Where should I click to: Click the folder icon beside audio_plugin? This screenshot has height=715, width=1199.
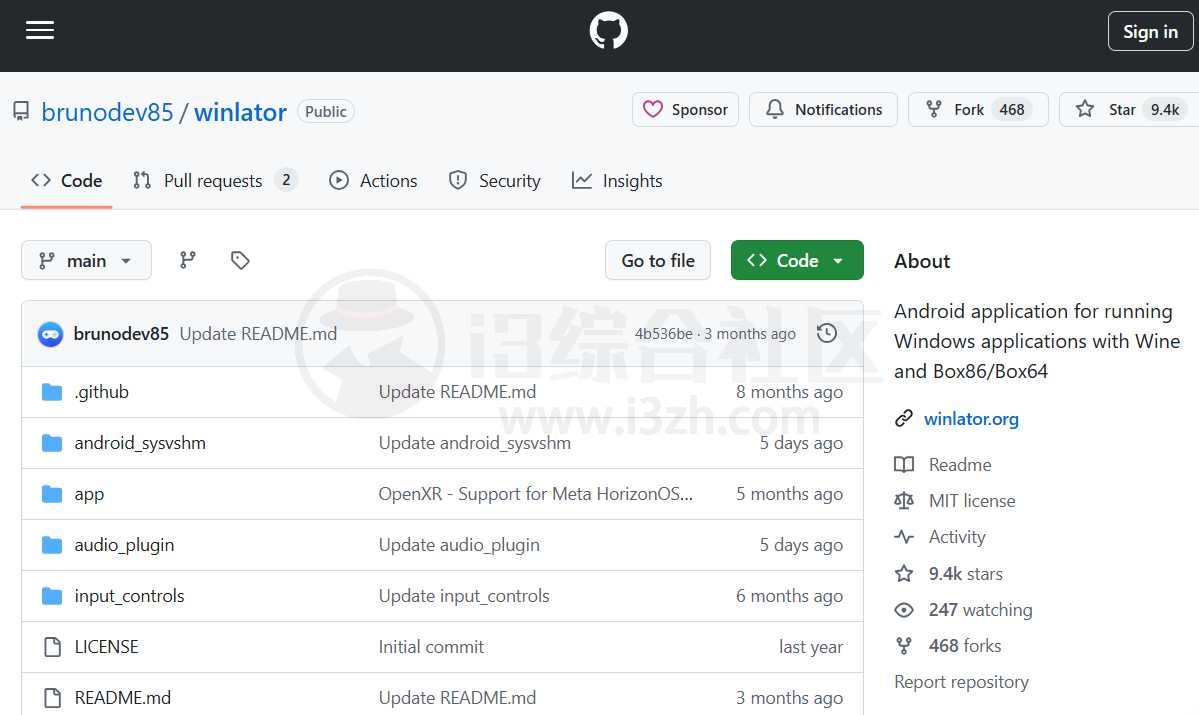[x=52, y=544]
